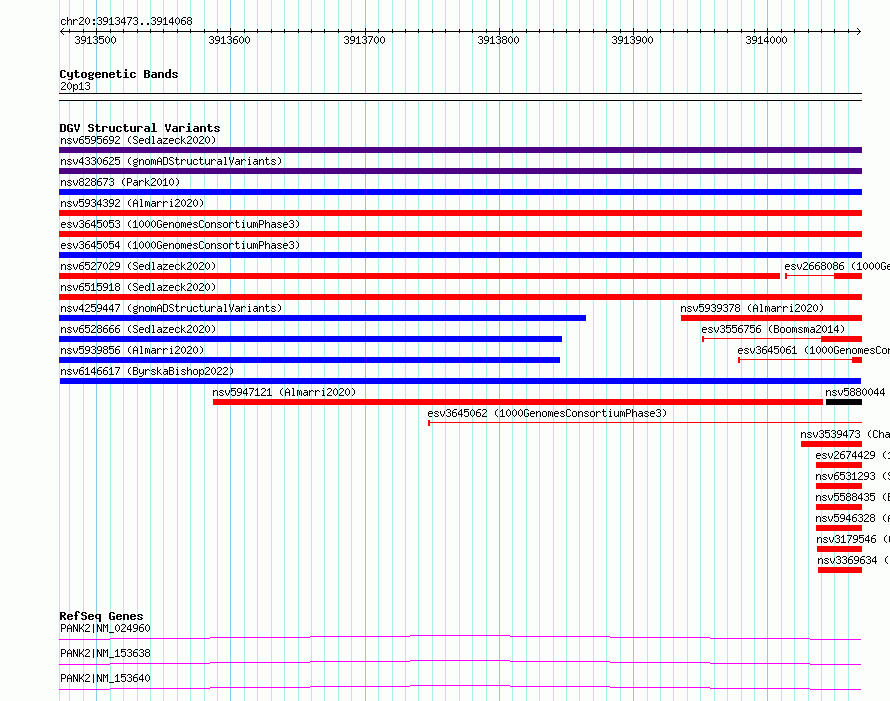The image size is (890, 701).
Task: Click the 3913700 ruler position
Action: point(364,40)
